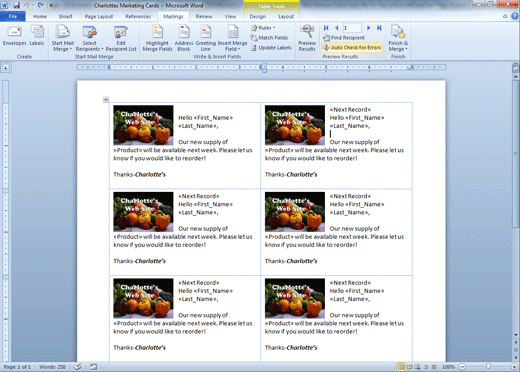
Task: Switch to the Page Layout tab
Action: pos(99,16)
